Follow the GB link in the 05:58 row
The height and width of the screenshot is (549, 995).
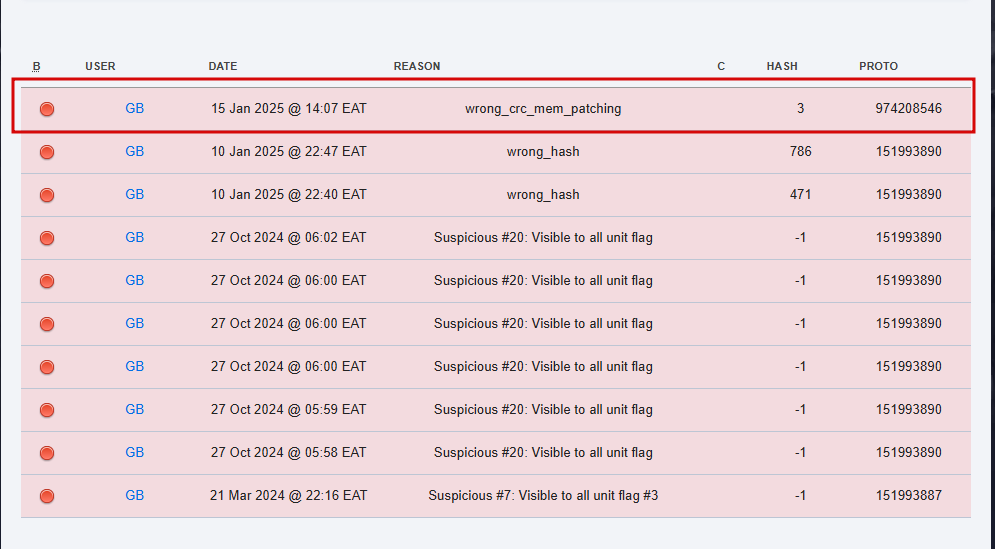coord(135,453)
